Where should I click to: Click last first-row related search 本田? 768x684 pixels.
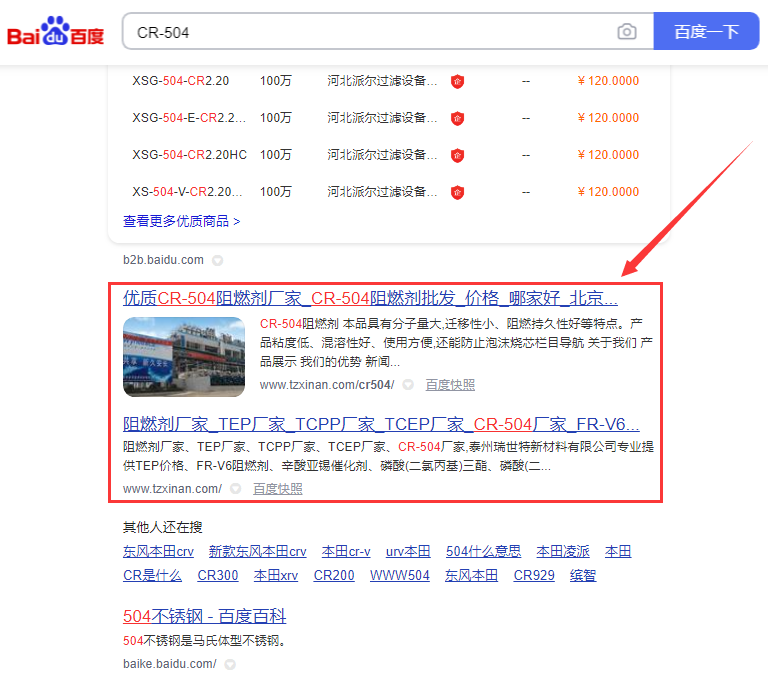(x=618, y=551)
